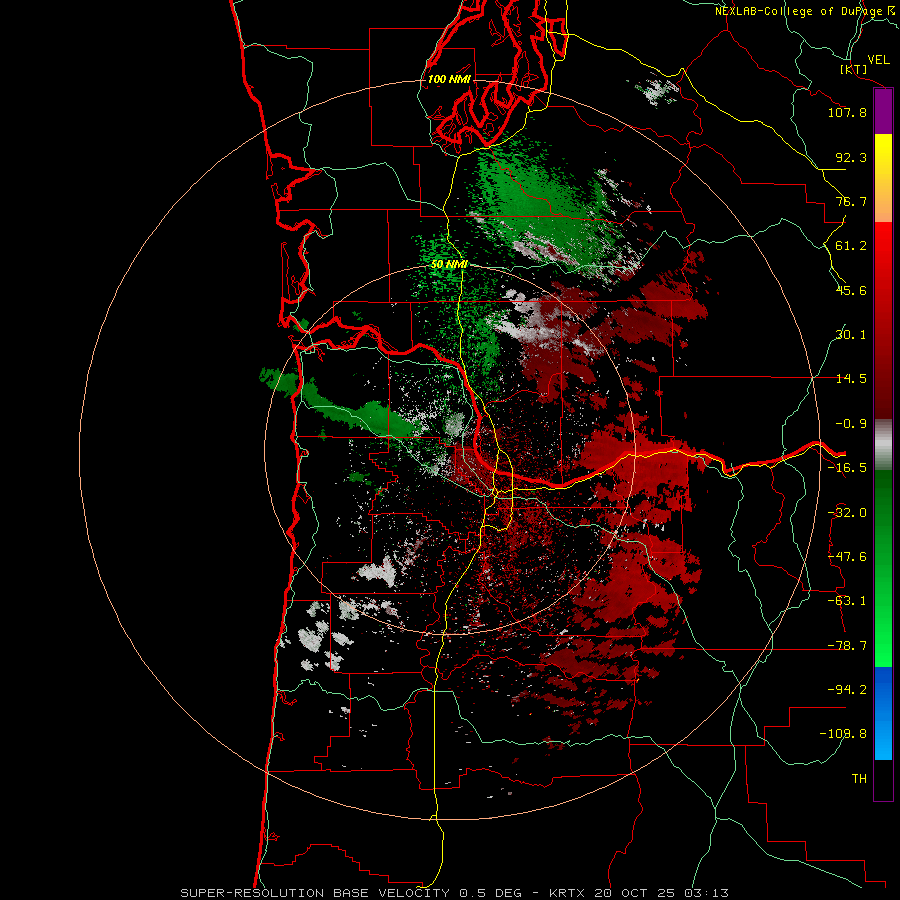
Task: Click the [KT] units label
Action: [854, 69]
